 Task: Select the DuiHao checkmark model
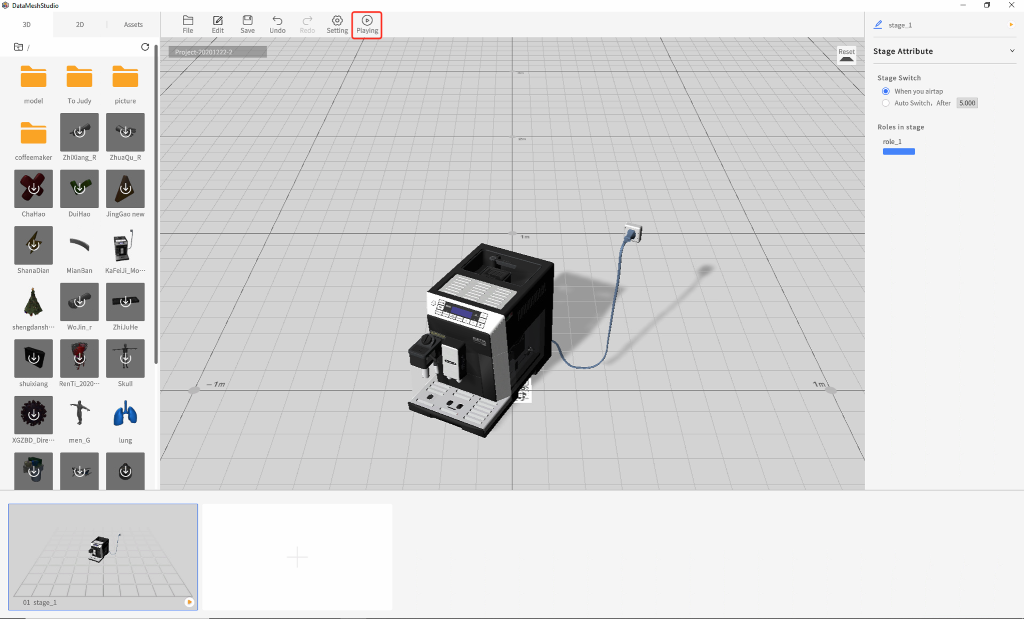pos(79,189)
